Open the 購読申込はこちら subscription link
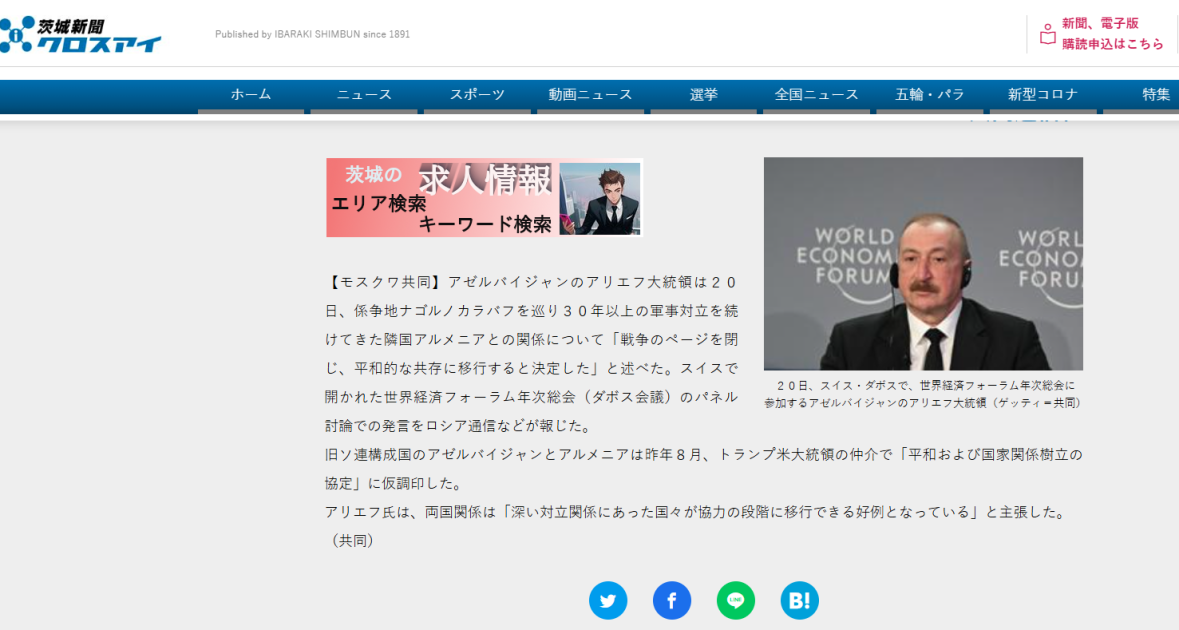The width and height of the screenshot is (1179, 630). 1113,44
